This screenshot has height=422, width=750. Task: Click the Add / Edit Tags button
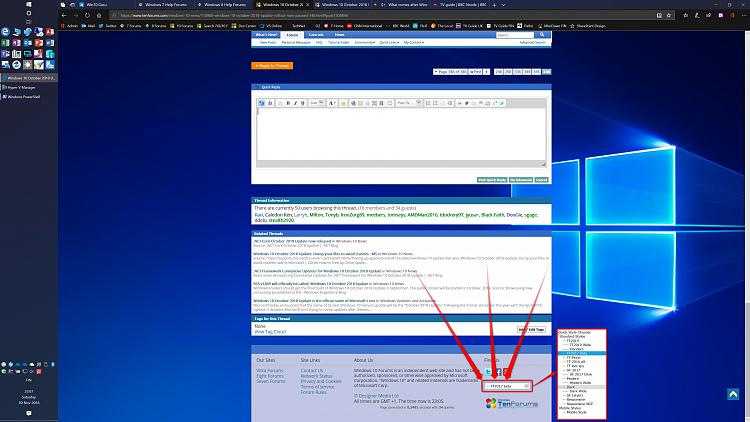[x=531, y=329]
